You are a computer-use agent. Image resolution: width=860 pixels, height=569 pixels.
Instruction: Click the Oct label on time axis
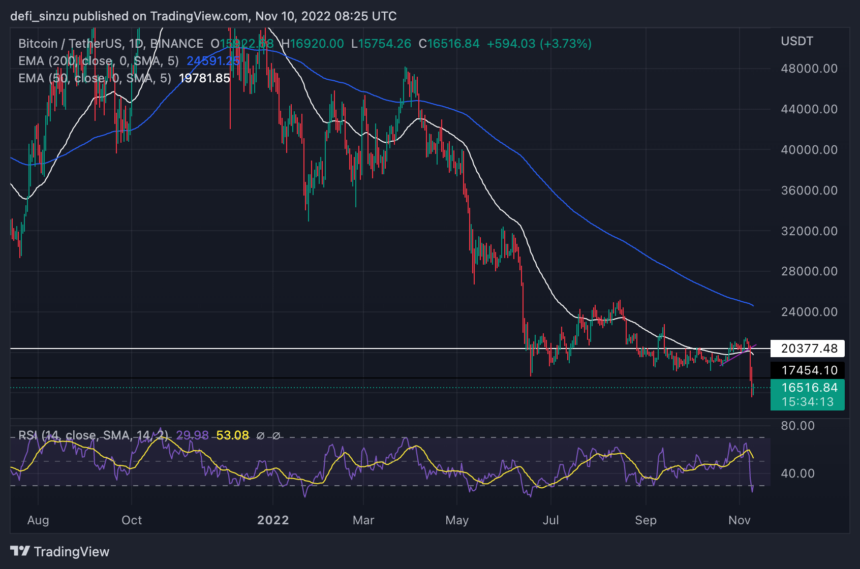click(131, 520)
